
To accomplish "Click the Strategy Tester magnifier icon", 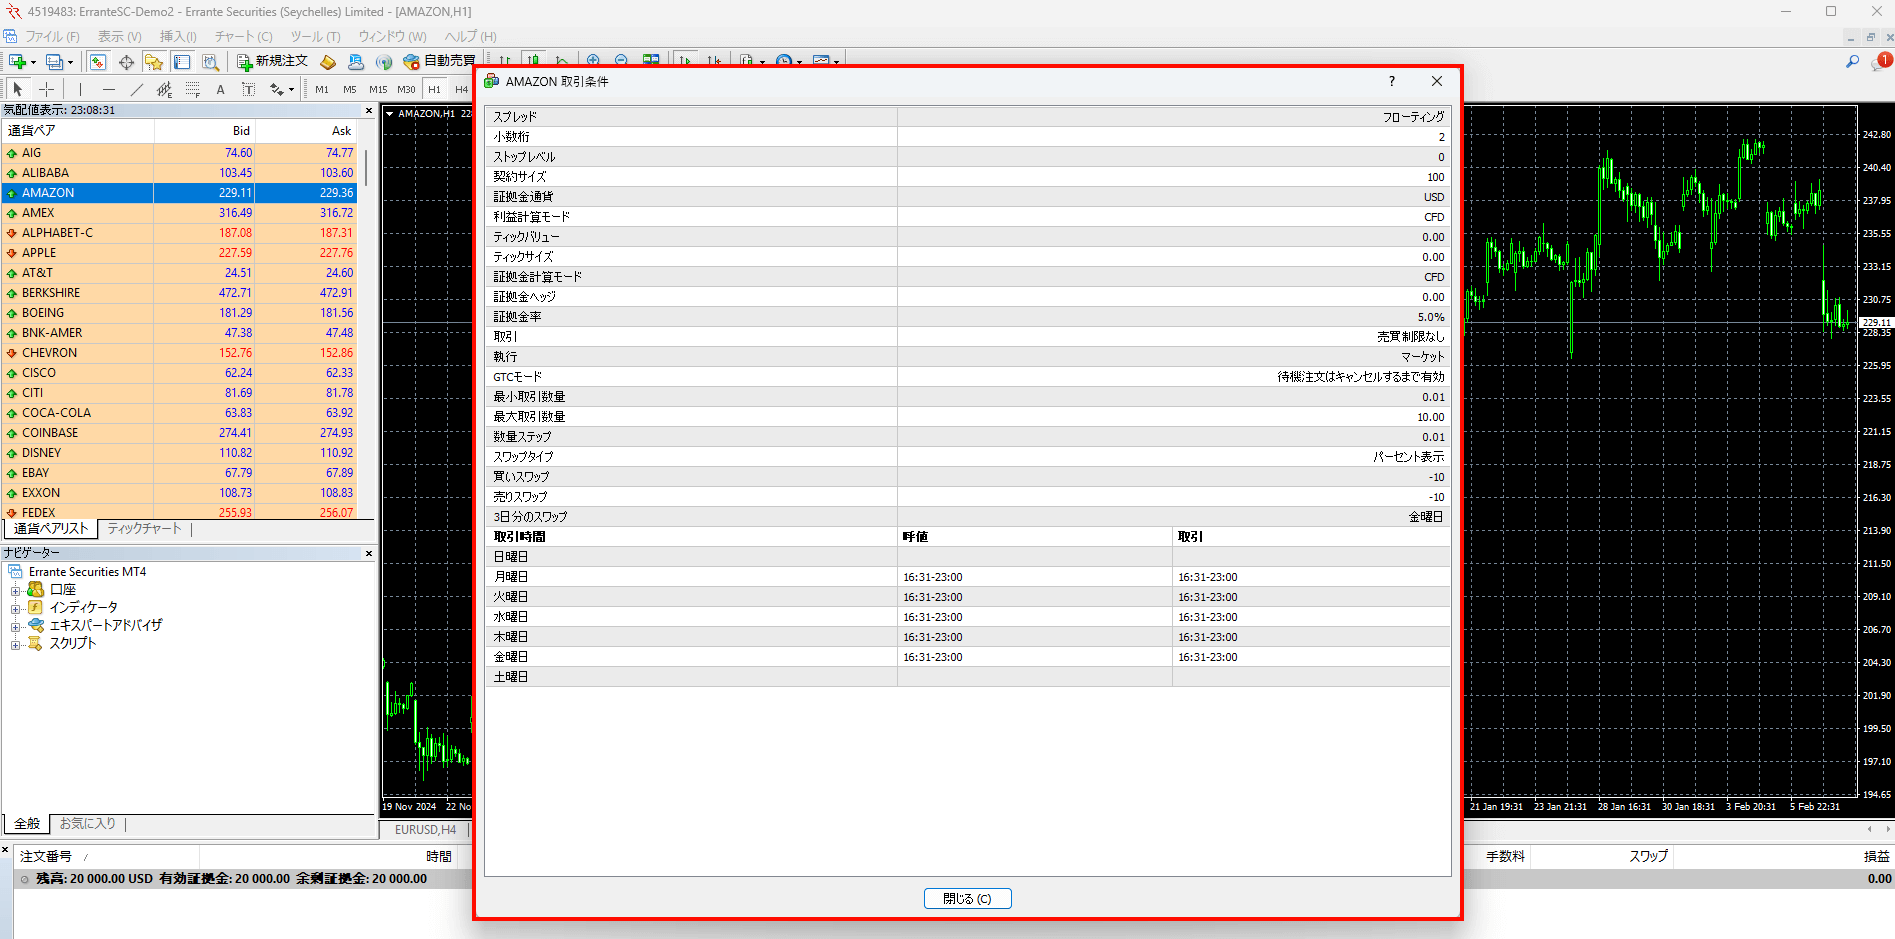I will pyautogui.click(x=210, y=62).
